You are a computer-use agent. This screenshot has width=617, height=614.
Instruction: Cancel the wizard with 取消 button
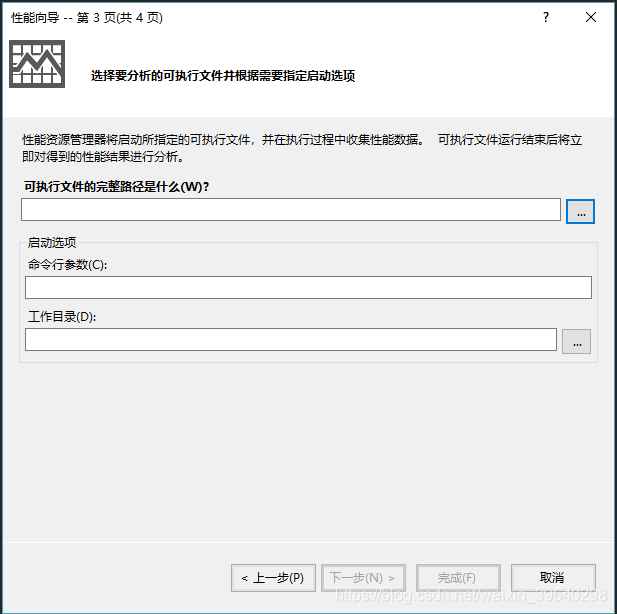[553, 578]
